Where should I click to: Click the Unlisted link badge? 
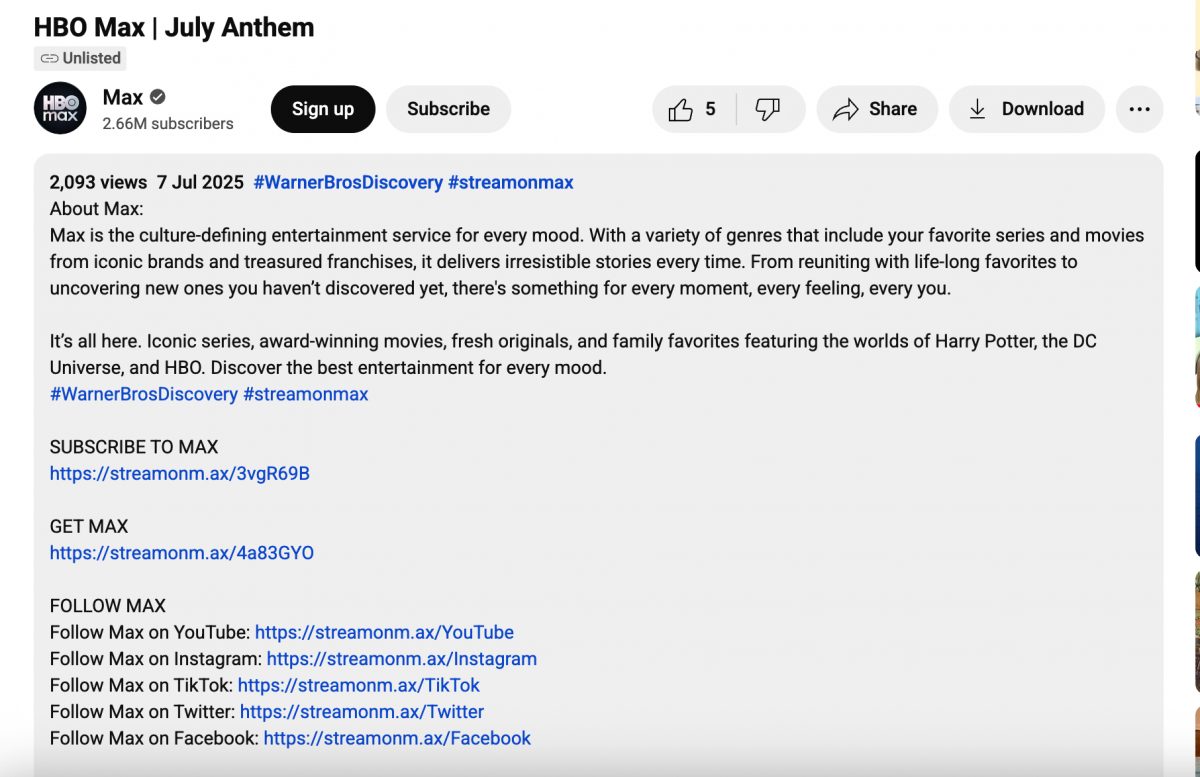tap(80, 58)
